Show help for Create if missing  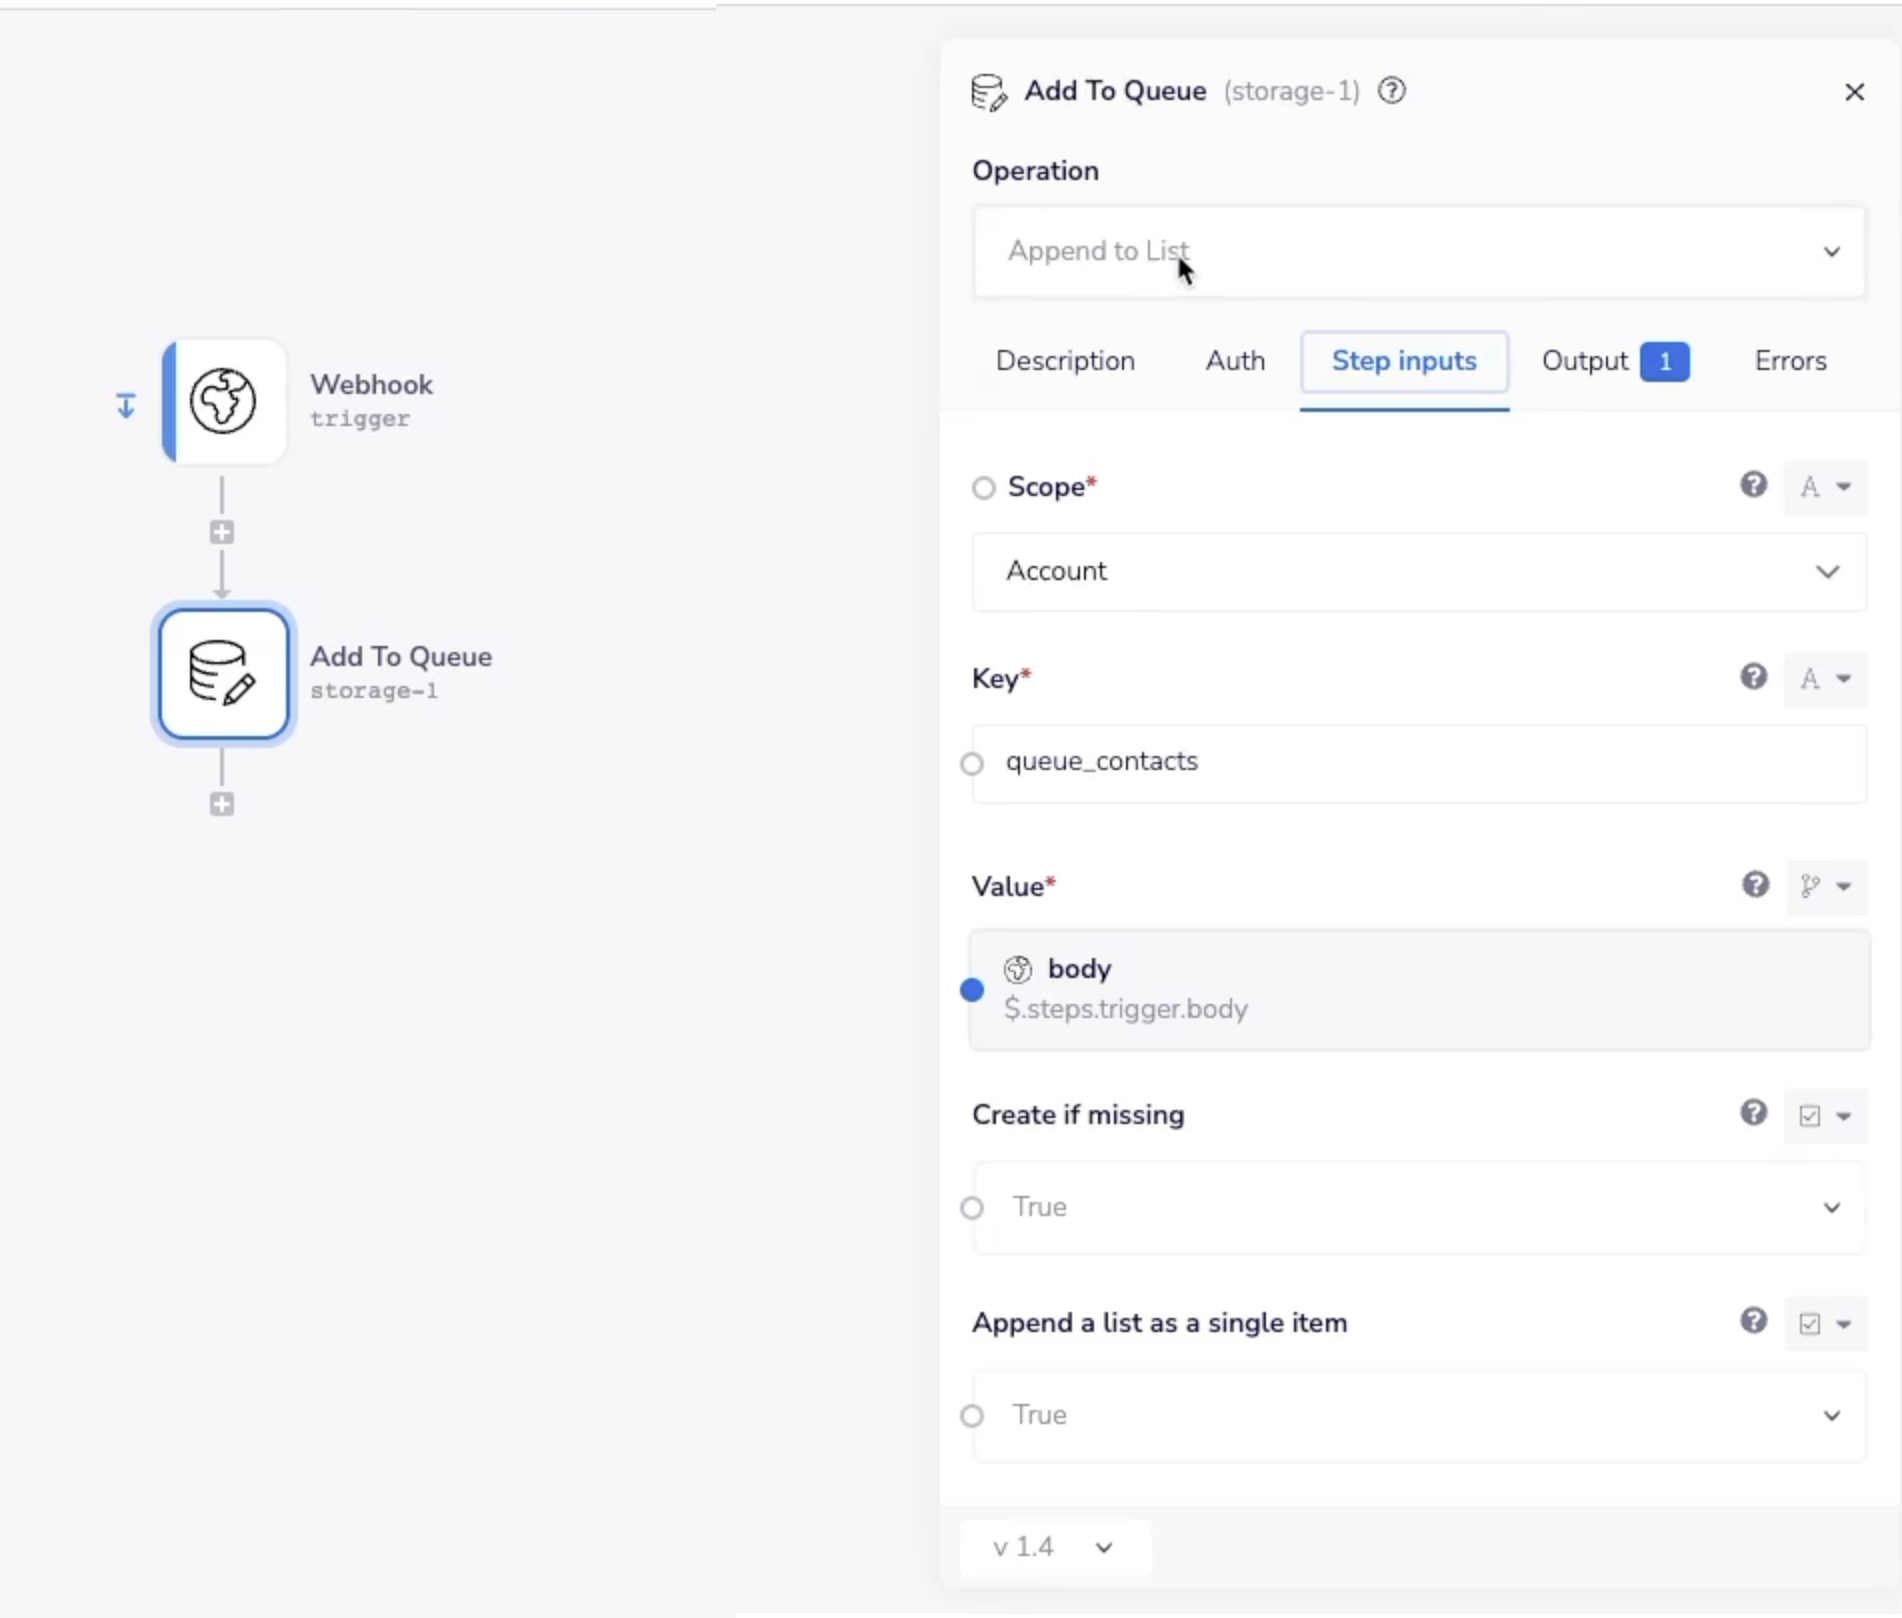coord(1753,1113)
